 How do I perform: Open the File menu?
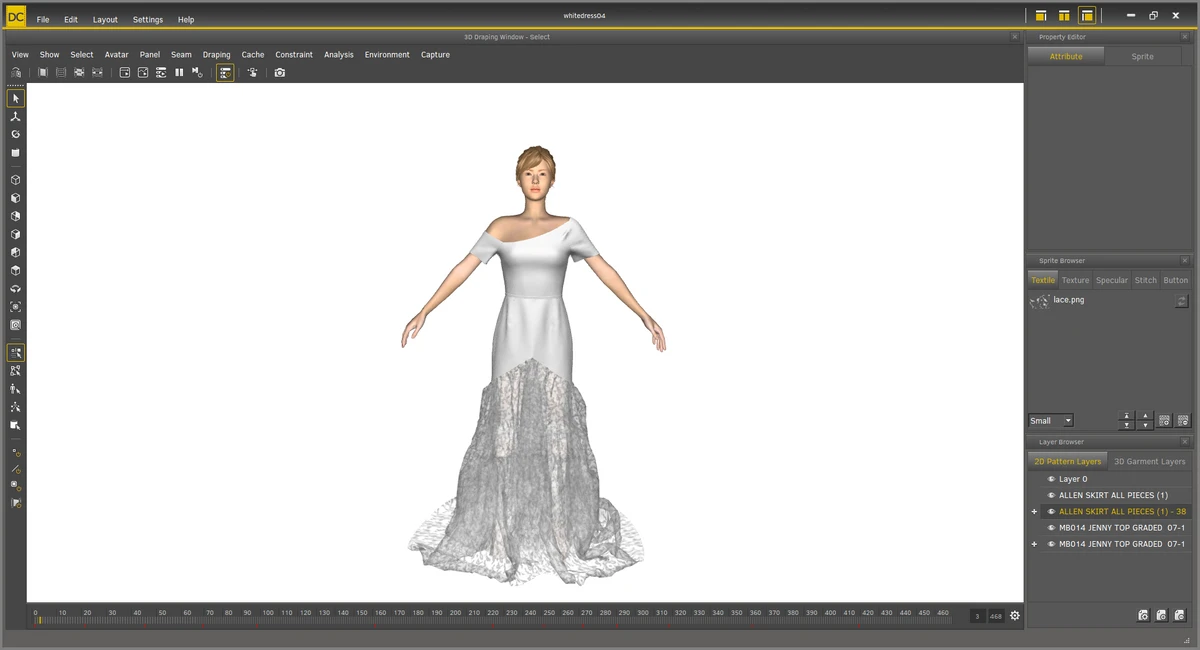pos(43,20)
